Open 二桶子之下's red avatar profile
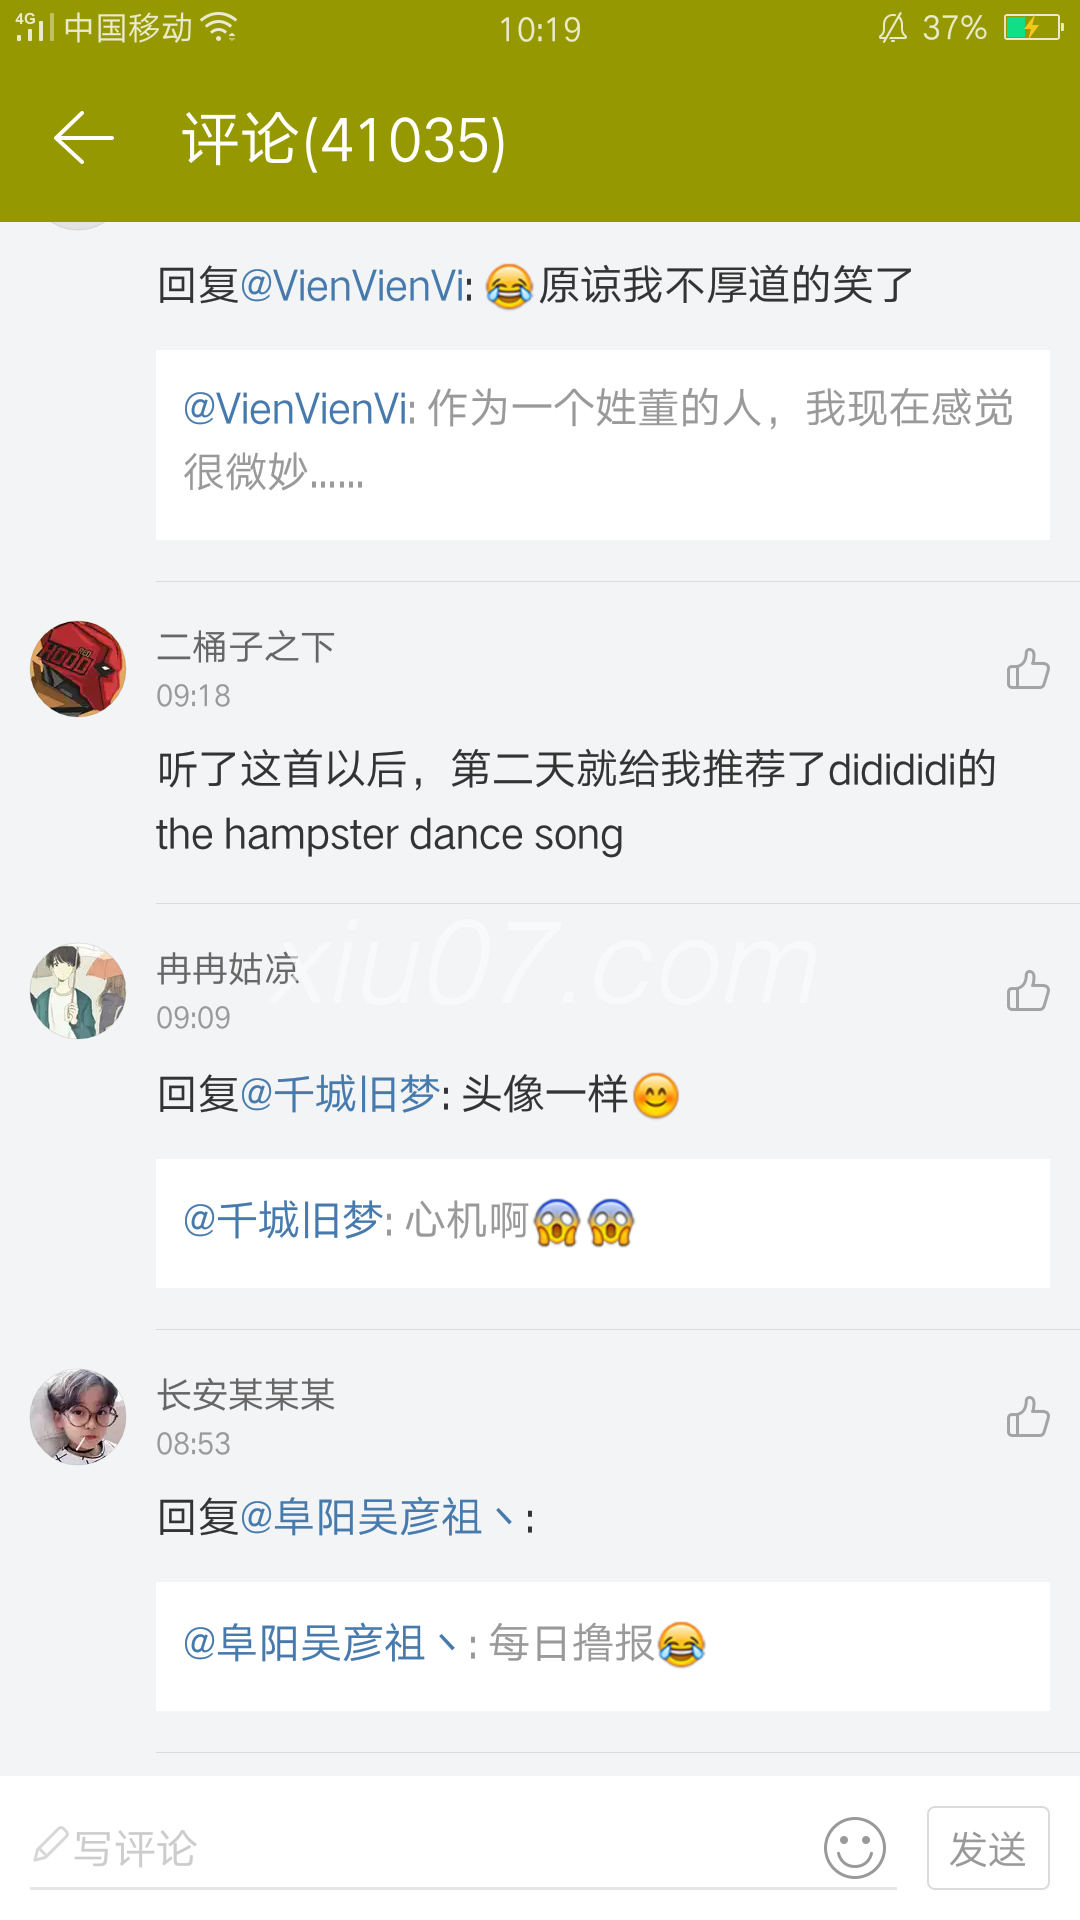The height and width of the screenshot is (1920, 1080). (x=78, y=669)
